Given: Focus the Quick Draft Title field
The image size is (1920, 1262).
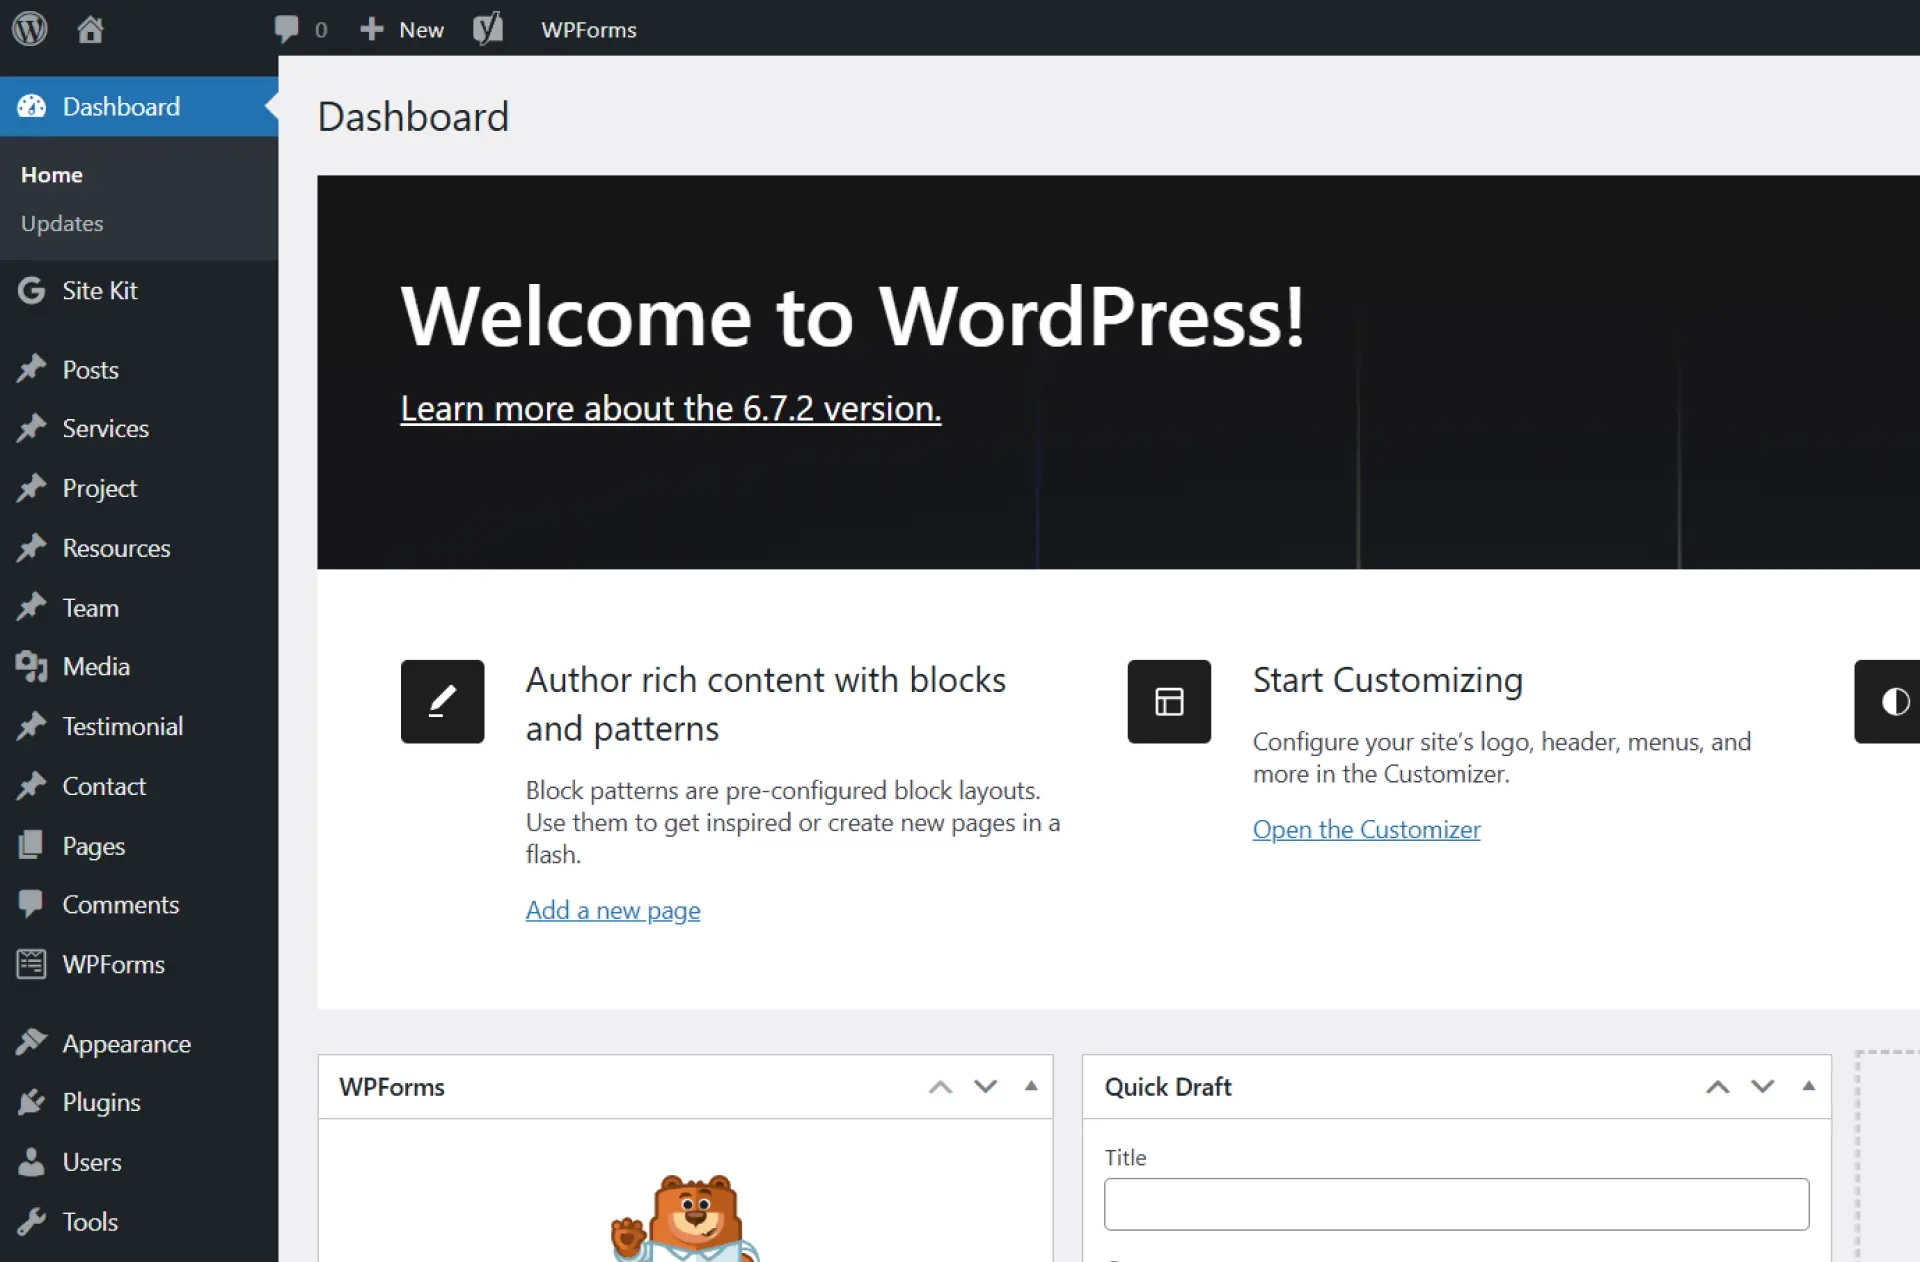Looking at the screenshot, I should tap(1456, 1204).
